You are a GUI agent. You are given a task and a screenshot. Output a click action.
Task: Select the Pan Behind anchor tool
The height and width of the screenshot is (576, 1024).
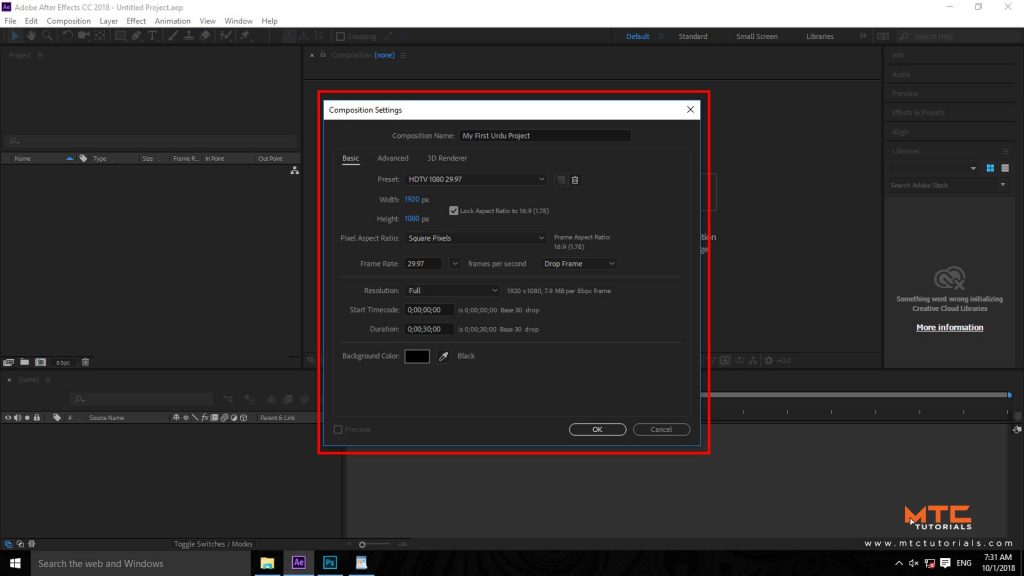point(100,36)
